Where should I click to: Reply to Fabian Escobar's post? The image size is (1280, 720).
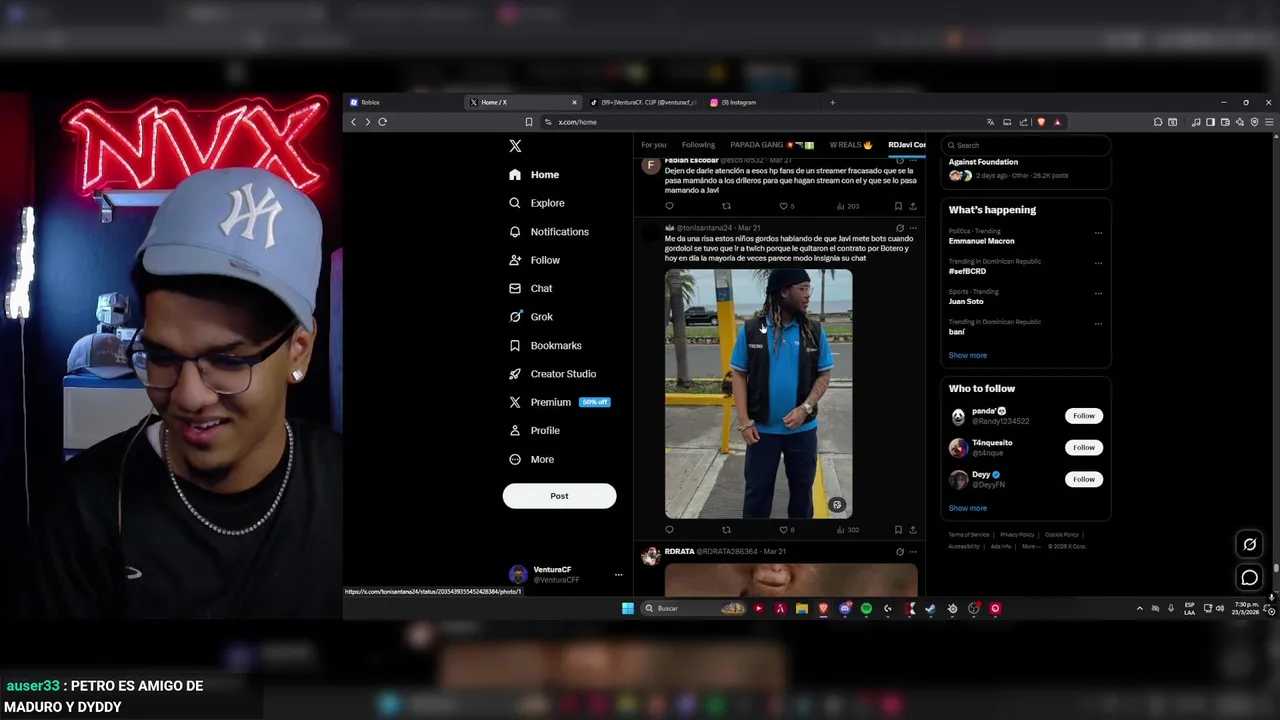pyautogui.click(x=669, y=206)
